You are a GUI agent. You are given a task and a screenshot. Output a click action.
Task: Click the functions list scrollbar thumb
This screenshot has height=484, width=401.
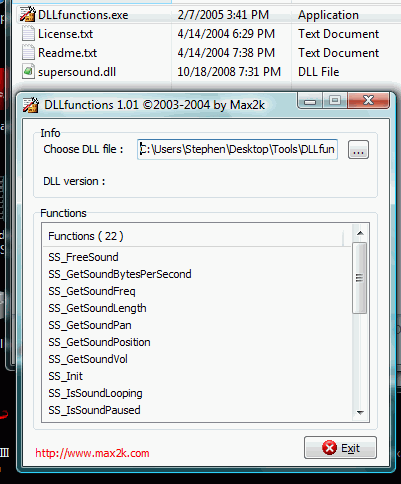(x=360, y=278)
